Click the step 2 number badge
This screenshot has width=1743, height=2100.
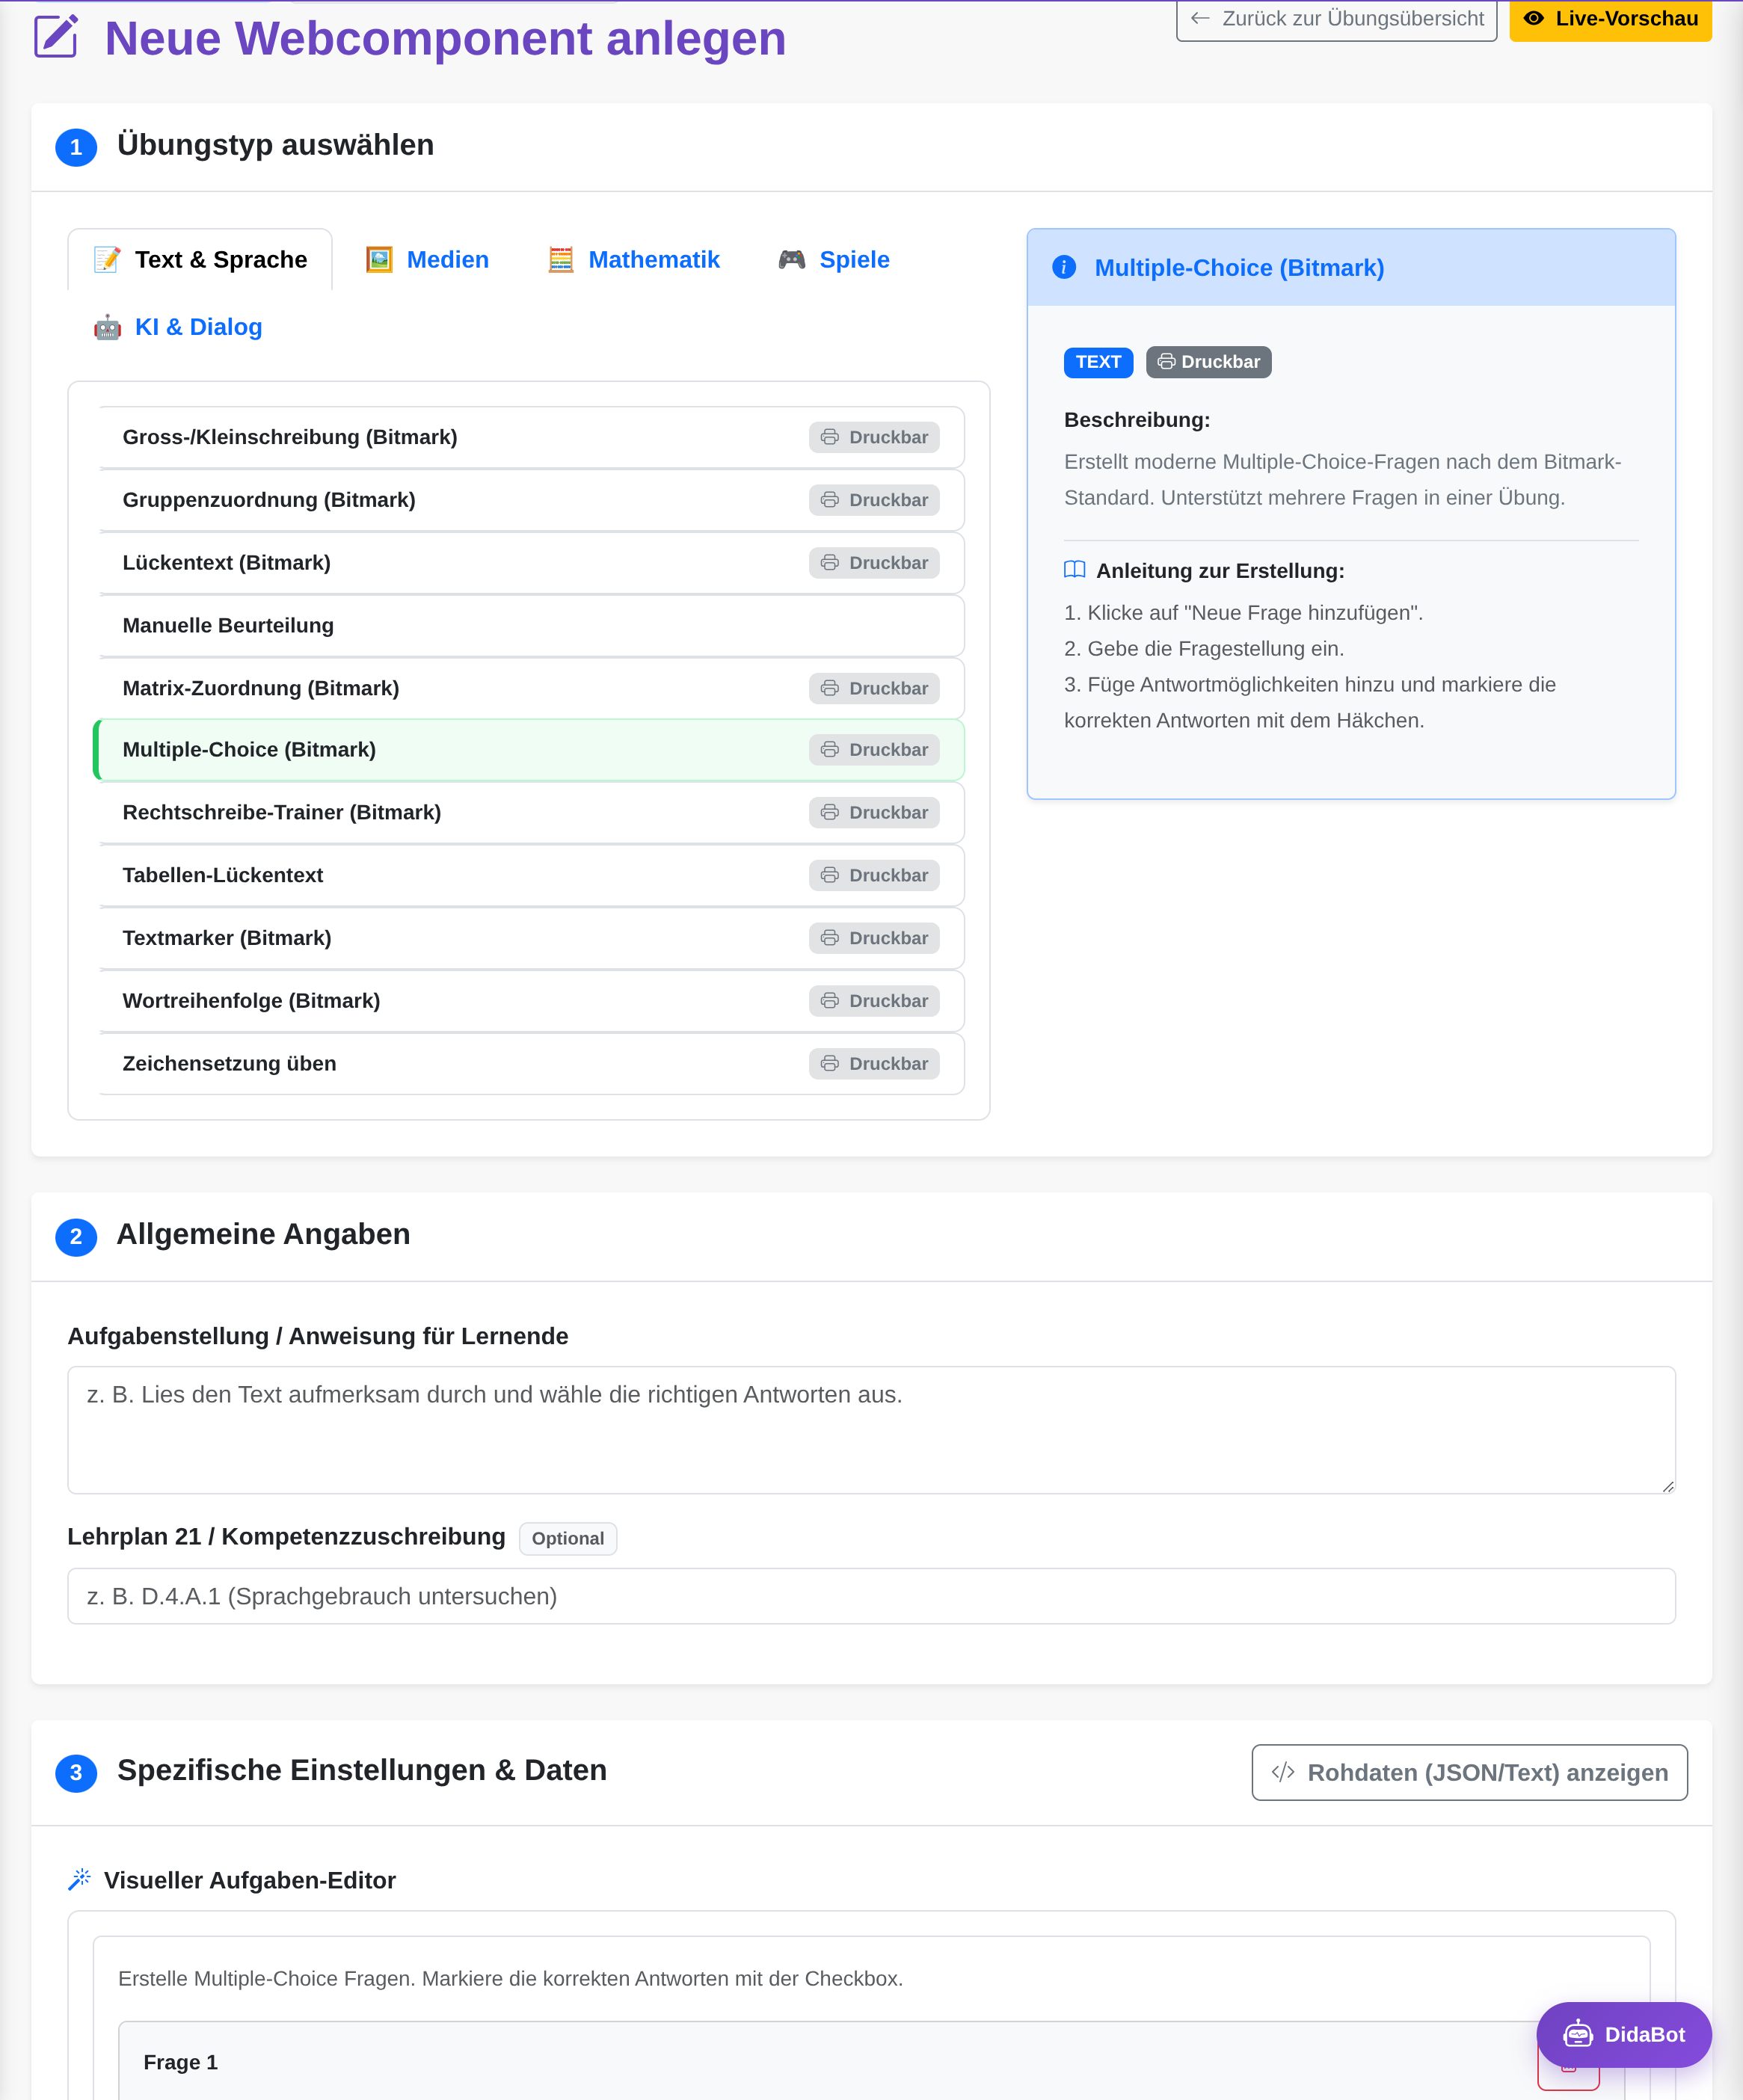pos(76,1237)
